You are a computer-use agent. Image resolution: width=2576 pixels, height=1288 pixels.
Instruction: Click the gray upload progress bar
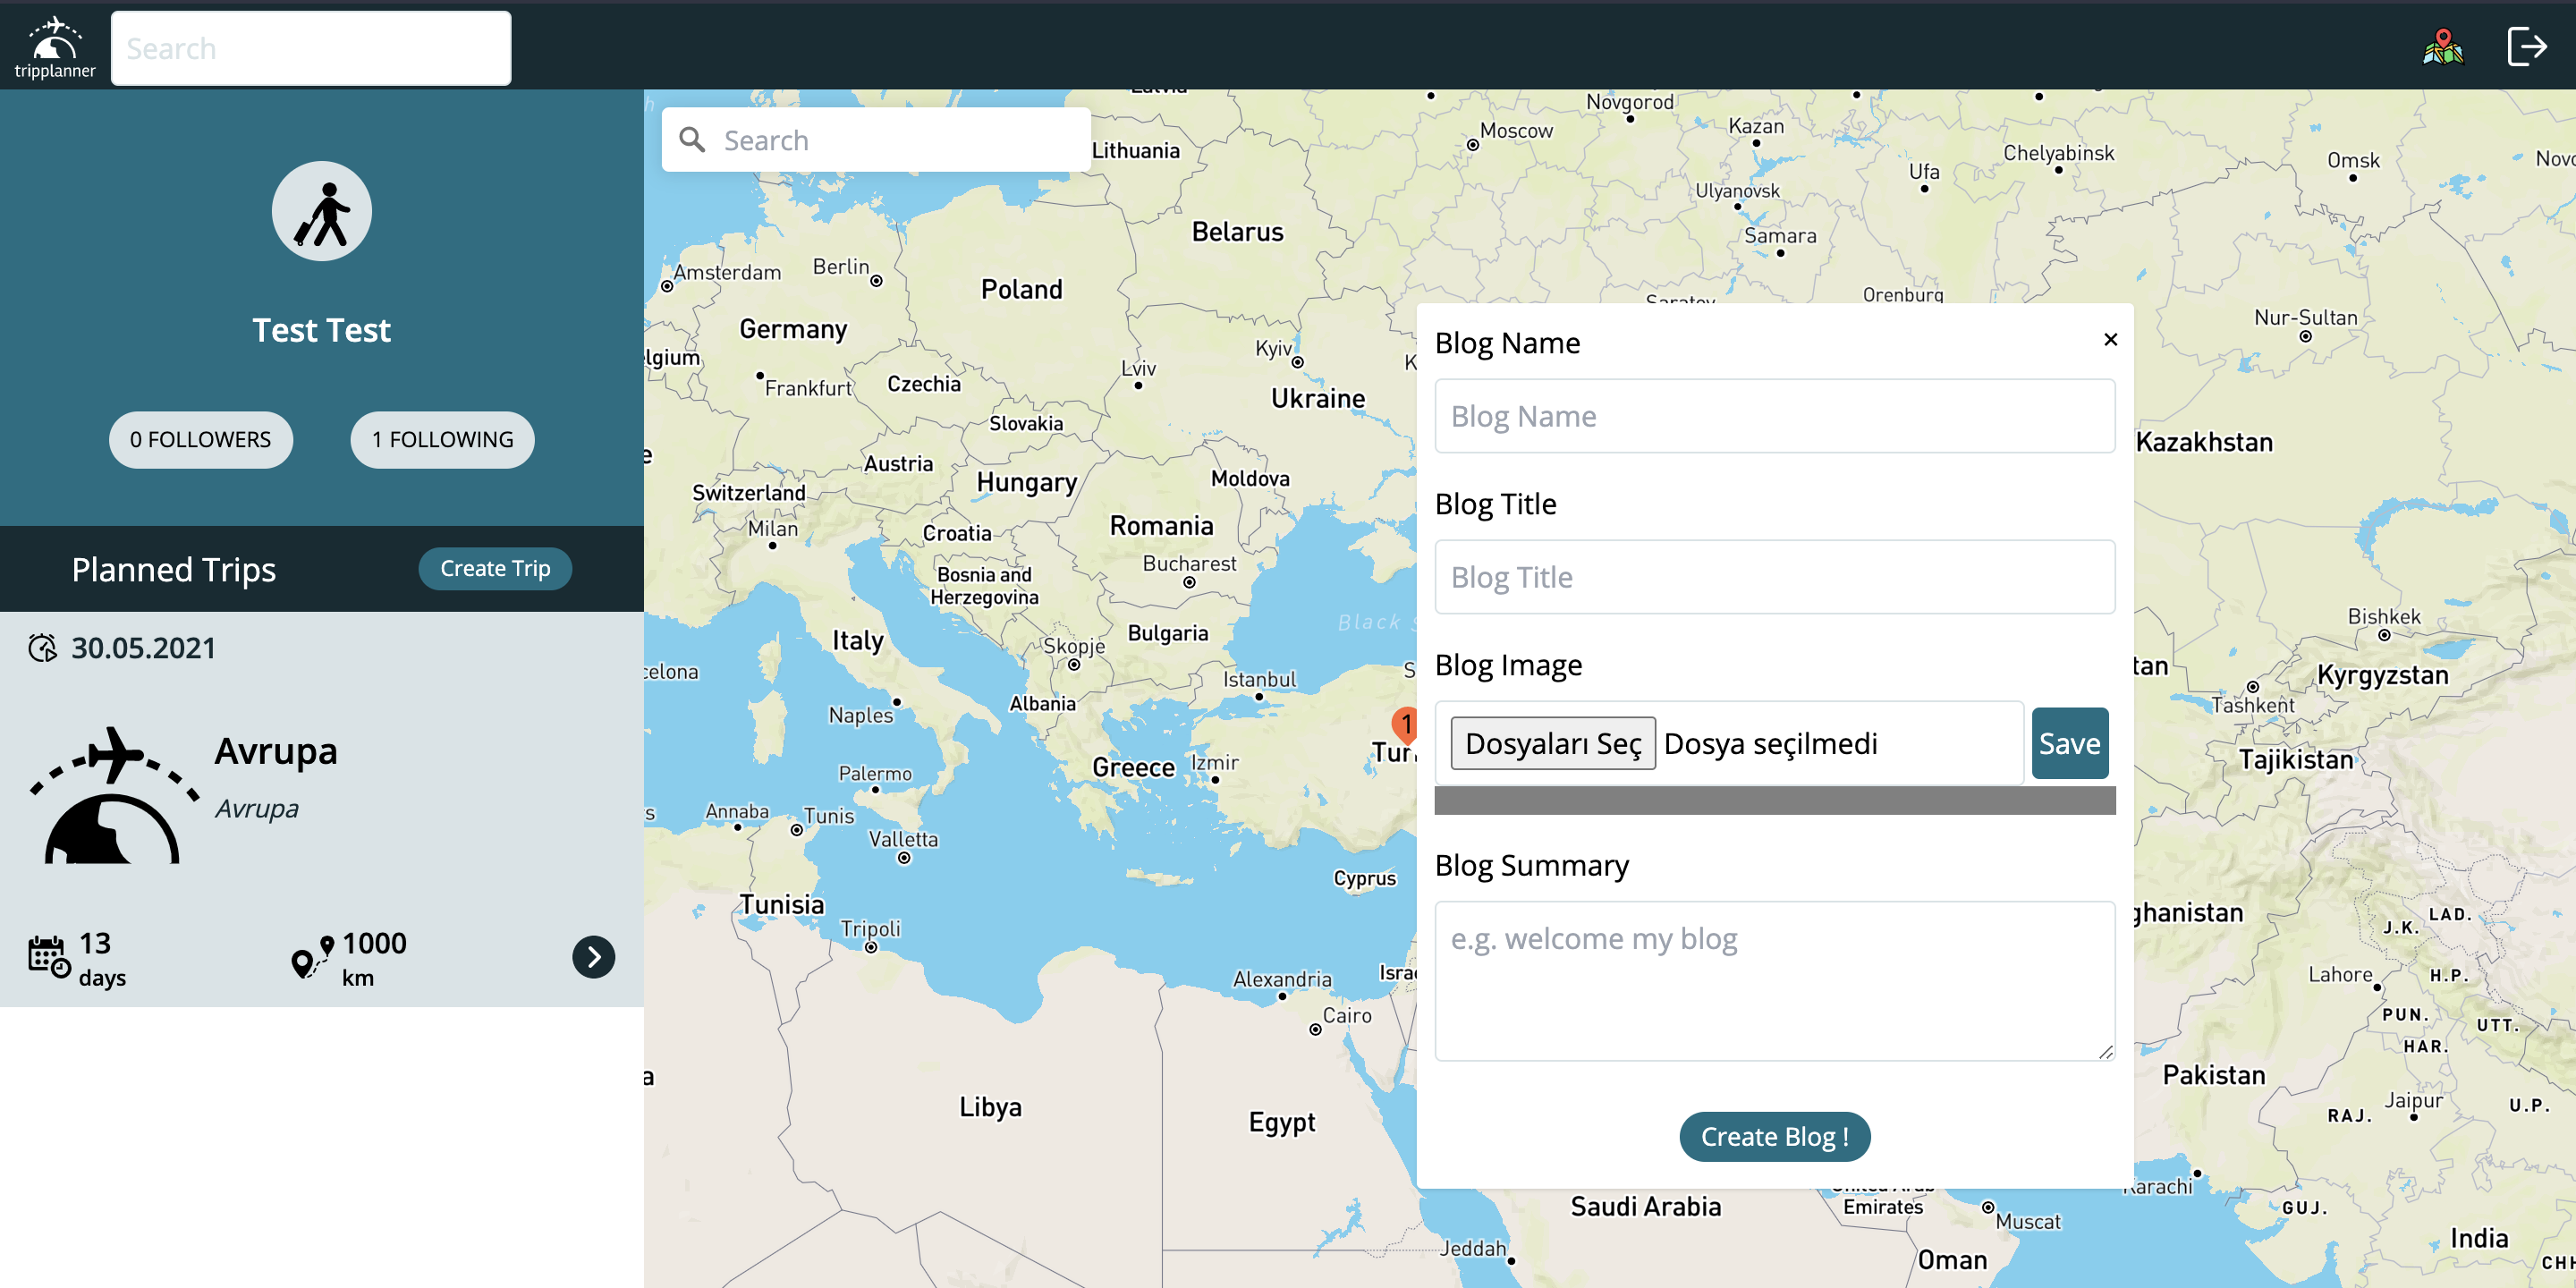tap(1774, 800)
